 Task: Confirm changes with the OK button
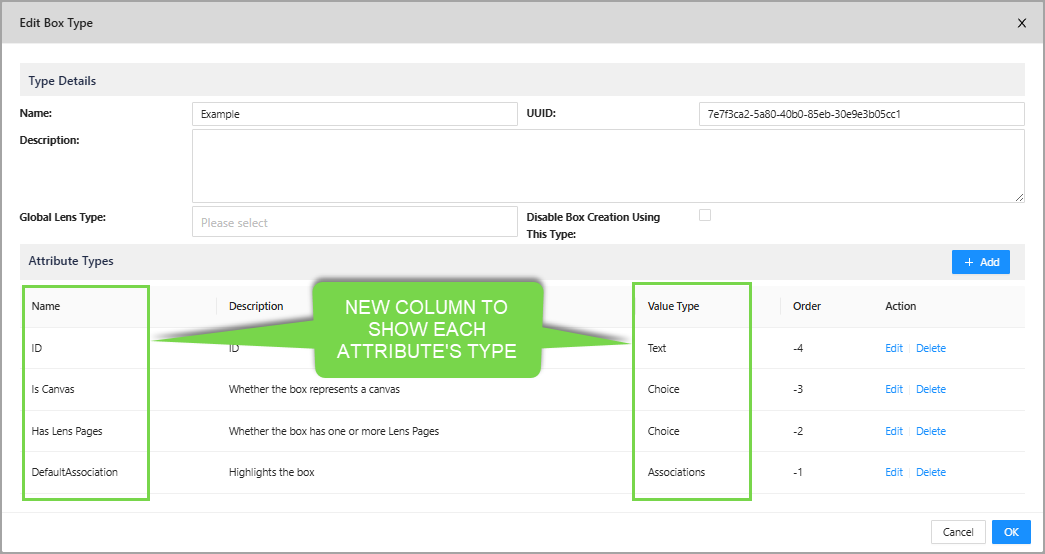pos(1010,532)
